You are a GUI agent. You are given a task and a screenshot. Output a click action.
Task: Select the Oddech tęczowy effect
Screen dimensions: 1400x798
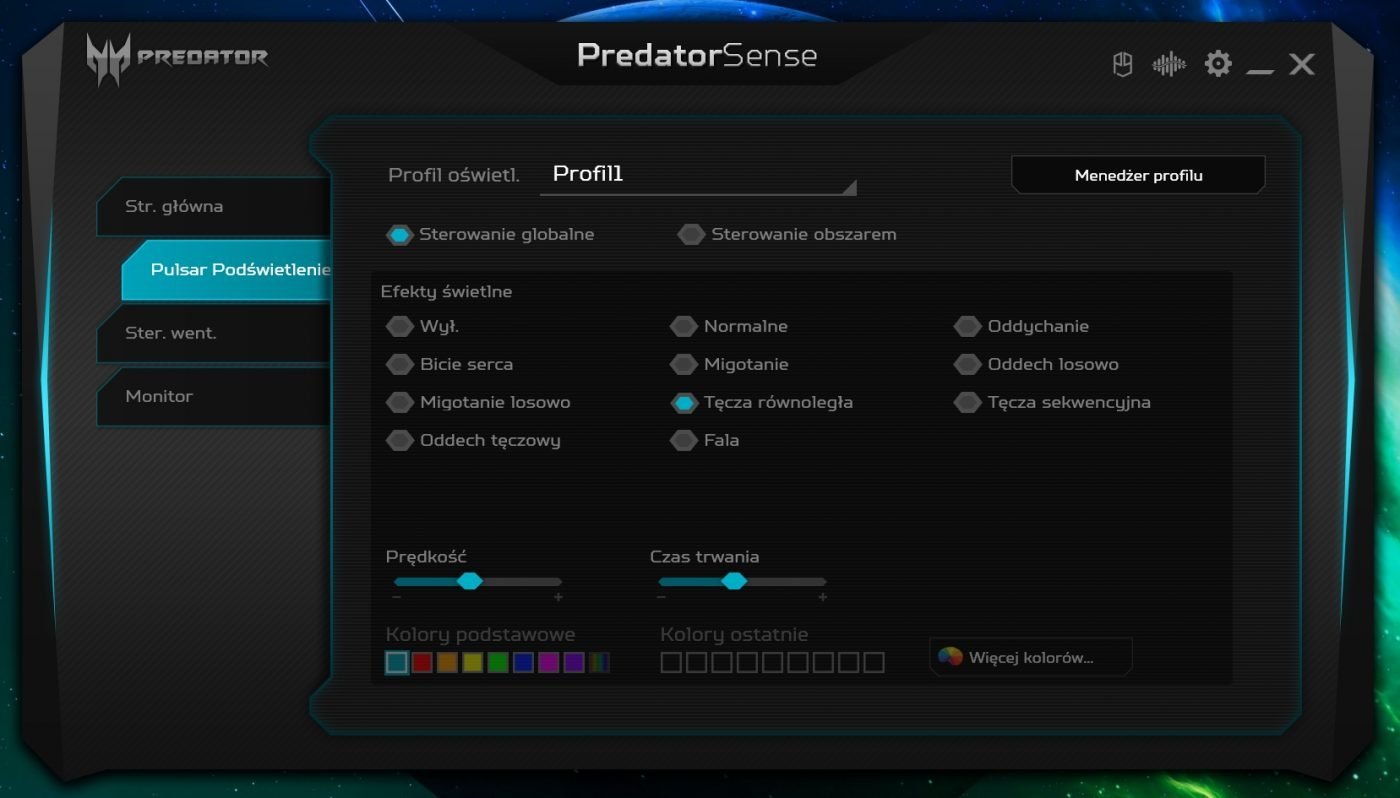[474, 441]
